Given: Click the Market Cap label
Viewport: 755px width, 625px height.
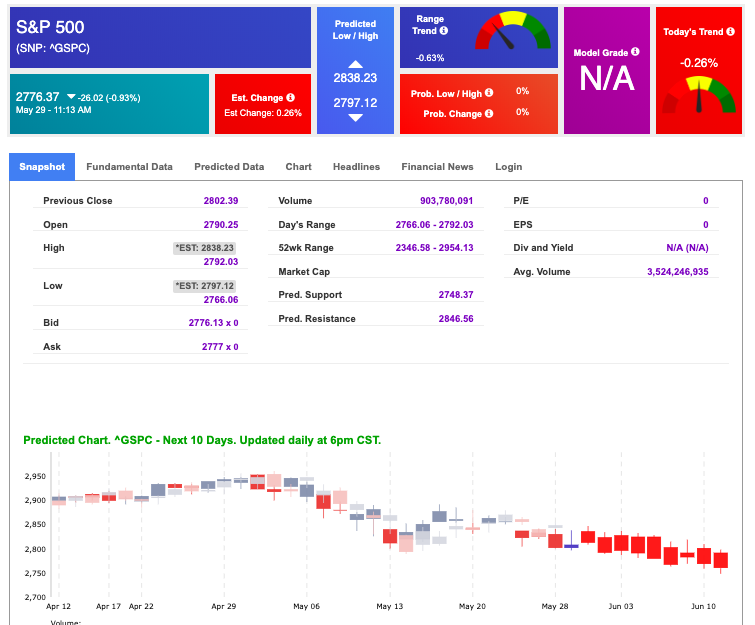Looking at the screenshot, I should tap(304, 272).
